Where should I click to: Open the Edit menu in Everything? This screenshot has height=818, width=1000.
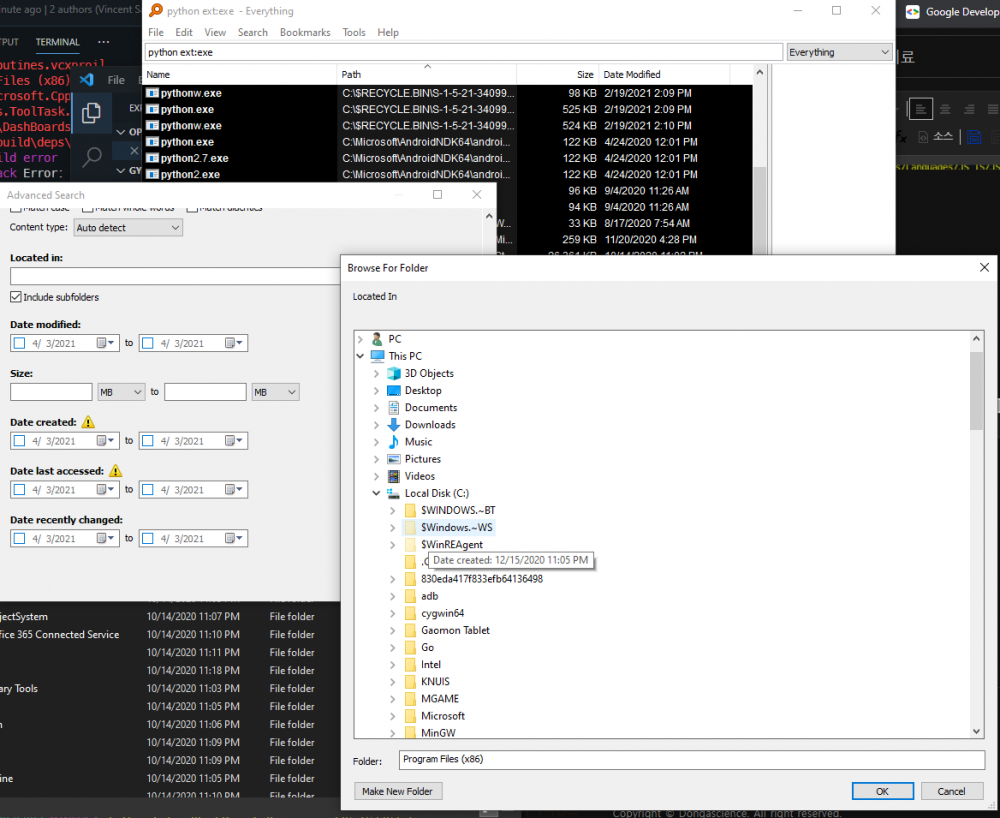184,33
